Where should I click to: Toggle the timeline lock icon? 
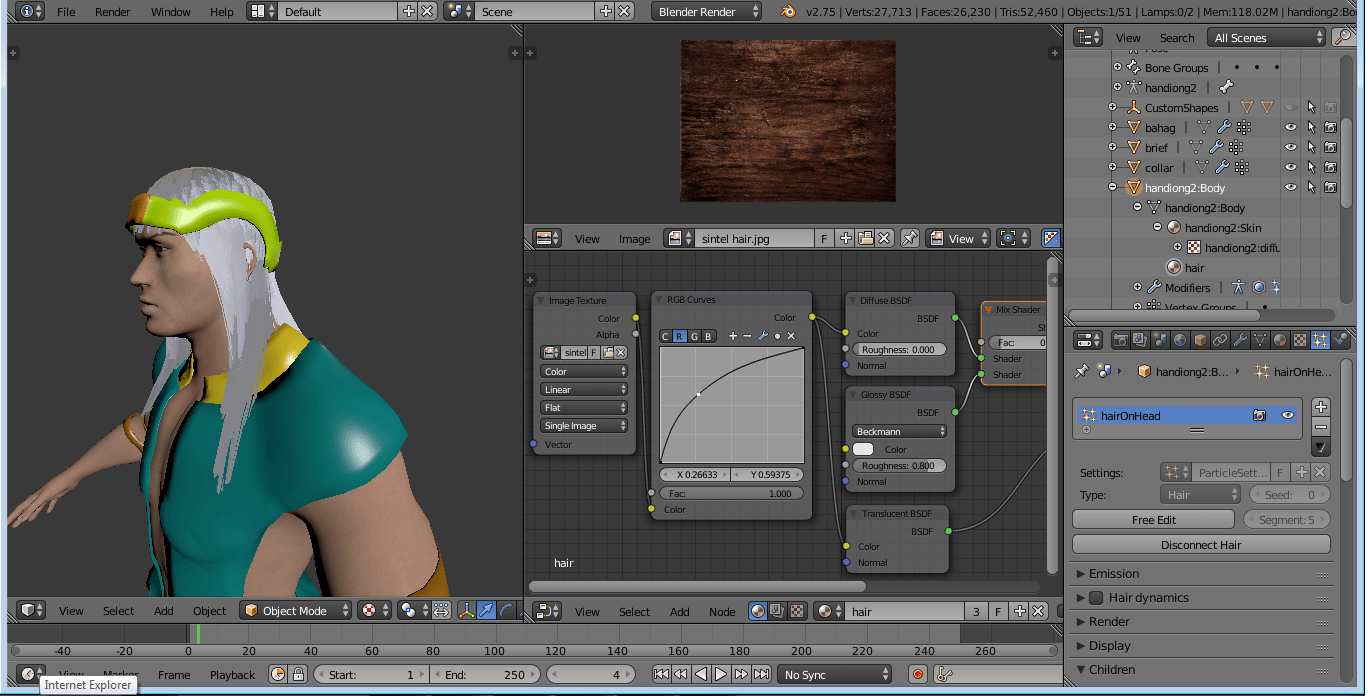298,674
